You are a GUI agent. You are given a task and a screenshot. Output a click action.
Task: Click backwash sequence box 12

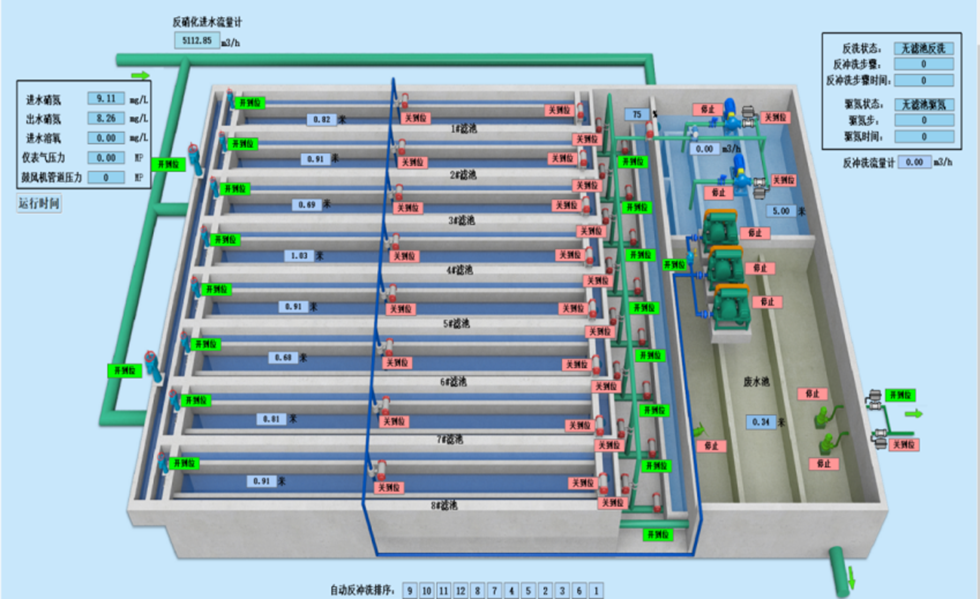[461, 590]
